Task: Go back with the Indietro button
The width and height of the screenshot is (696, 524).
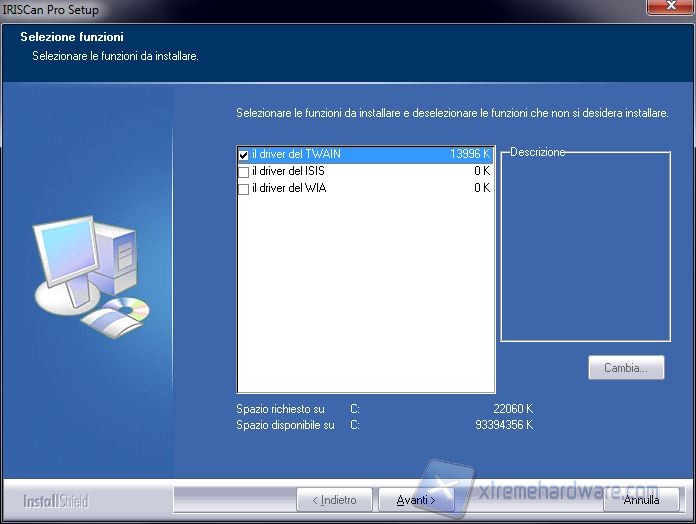Action: tap(334, 499)
